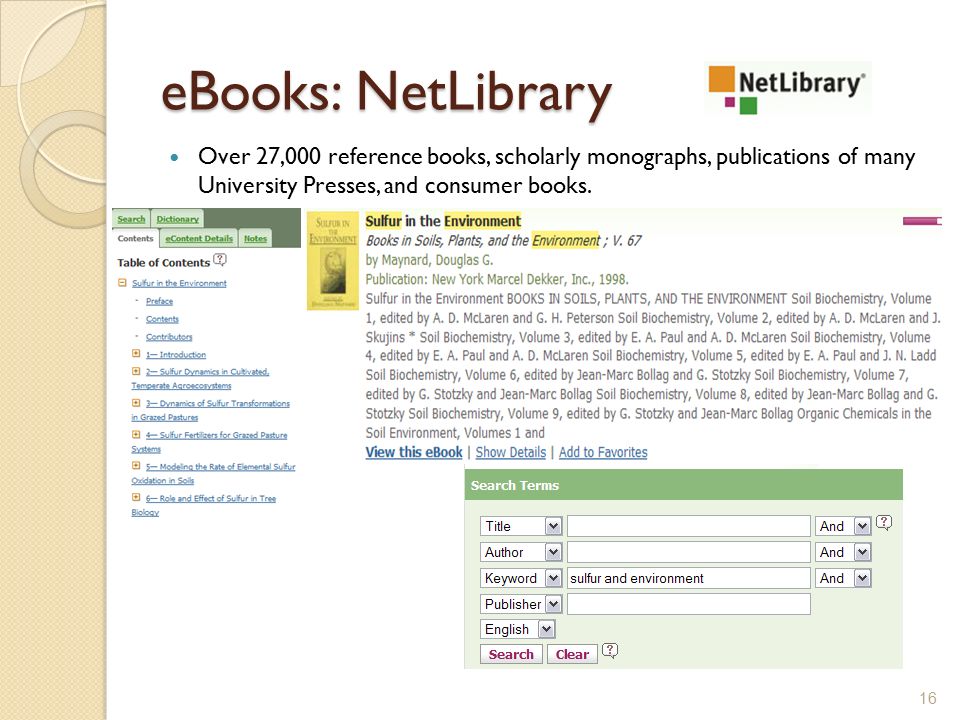Screen dimensions: 960x720
Task: Click the help icon beside the Title row
Action: [884, 523]
